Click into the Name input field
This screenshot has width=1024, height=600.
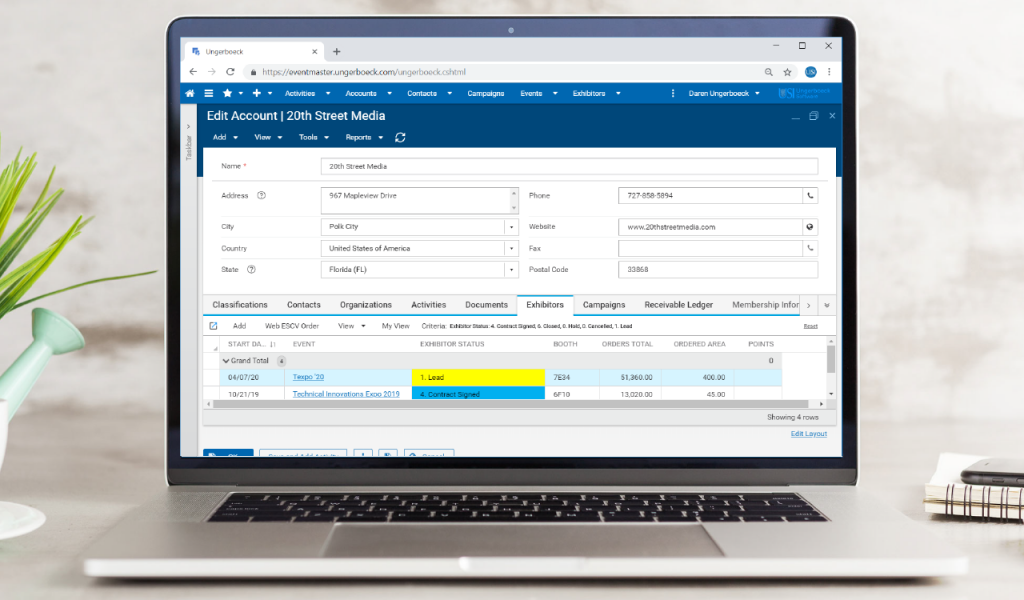[x=568, y=166]
